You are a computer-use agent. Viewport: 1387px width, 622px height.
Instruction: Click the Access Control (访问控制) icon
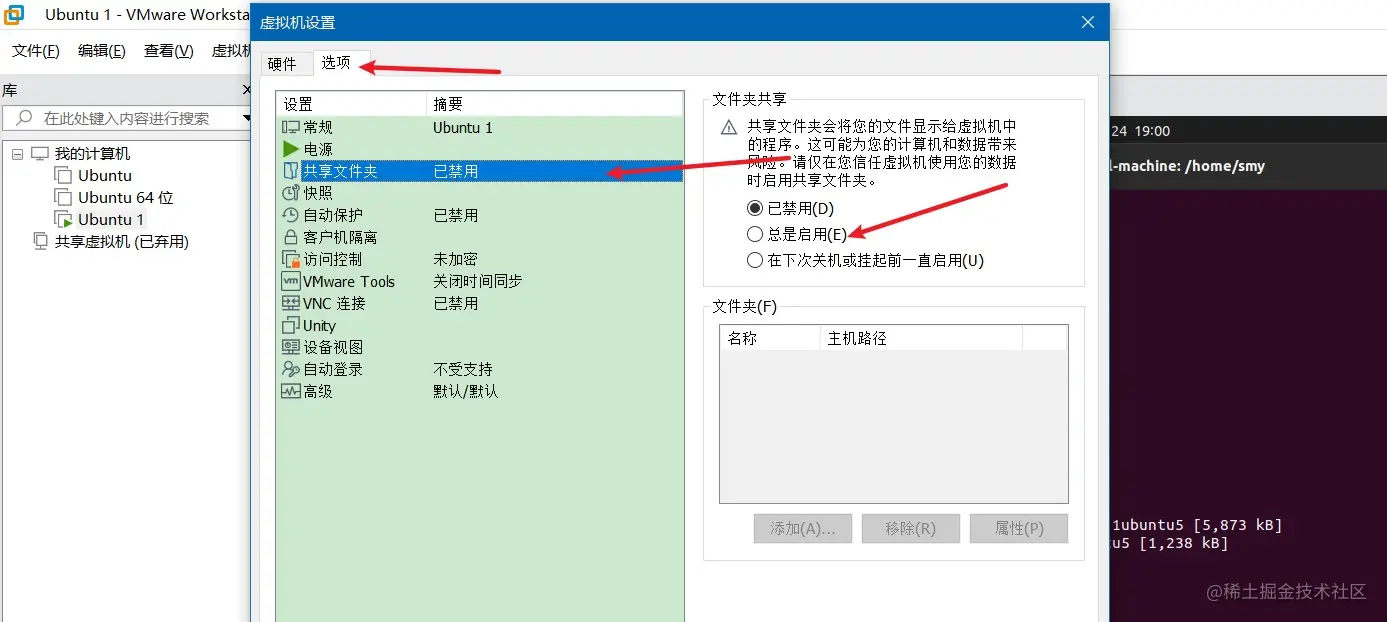pos(291,259)
